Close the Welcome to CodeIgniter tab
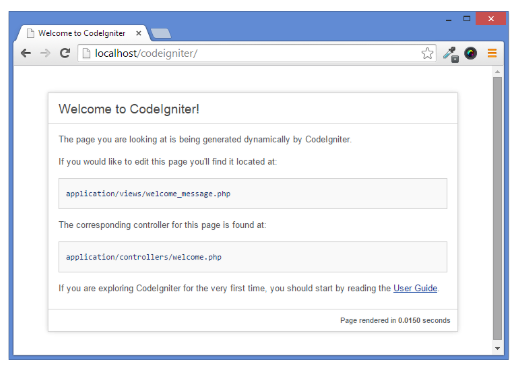The width and height of the screenshot is (520, 370). 139,33
